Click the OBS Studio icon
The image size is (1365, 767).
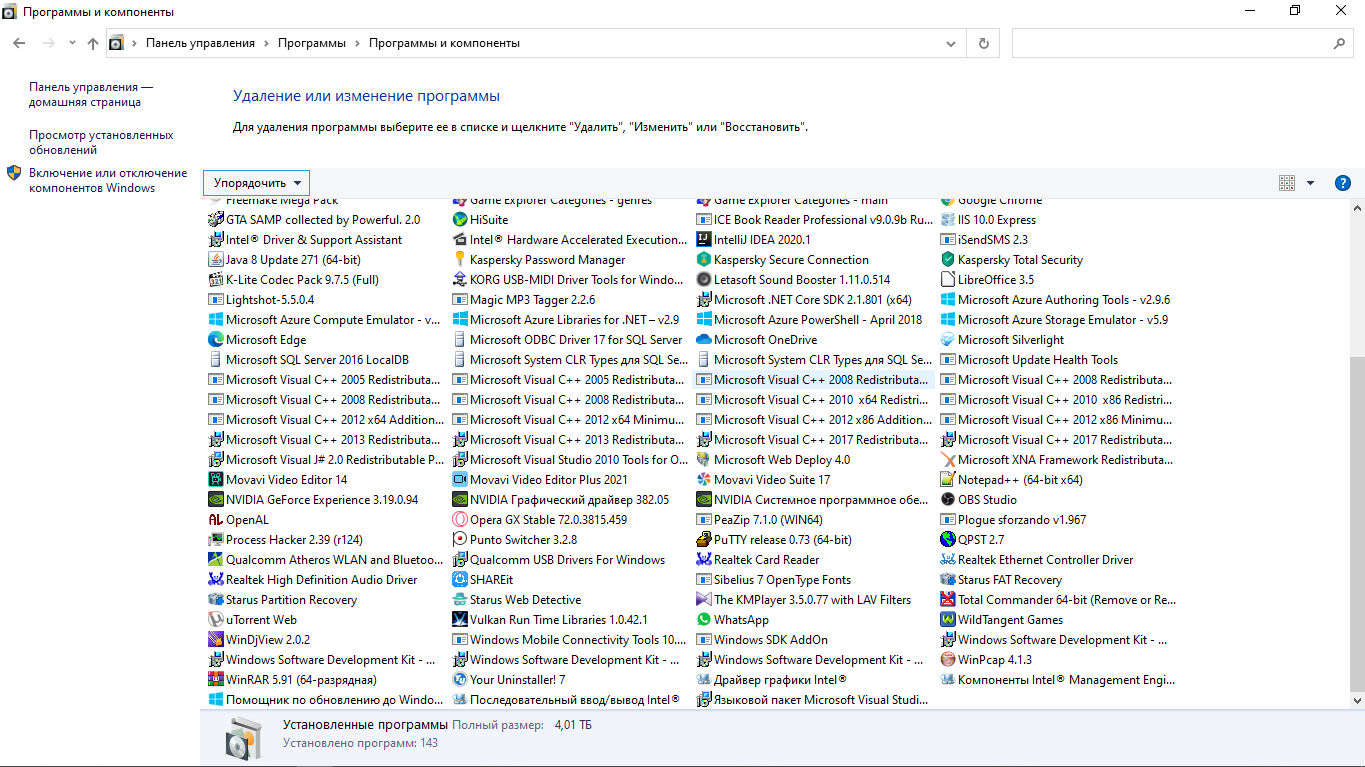948,500
